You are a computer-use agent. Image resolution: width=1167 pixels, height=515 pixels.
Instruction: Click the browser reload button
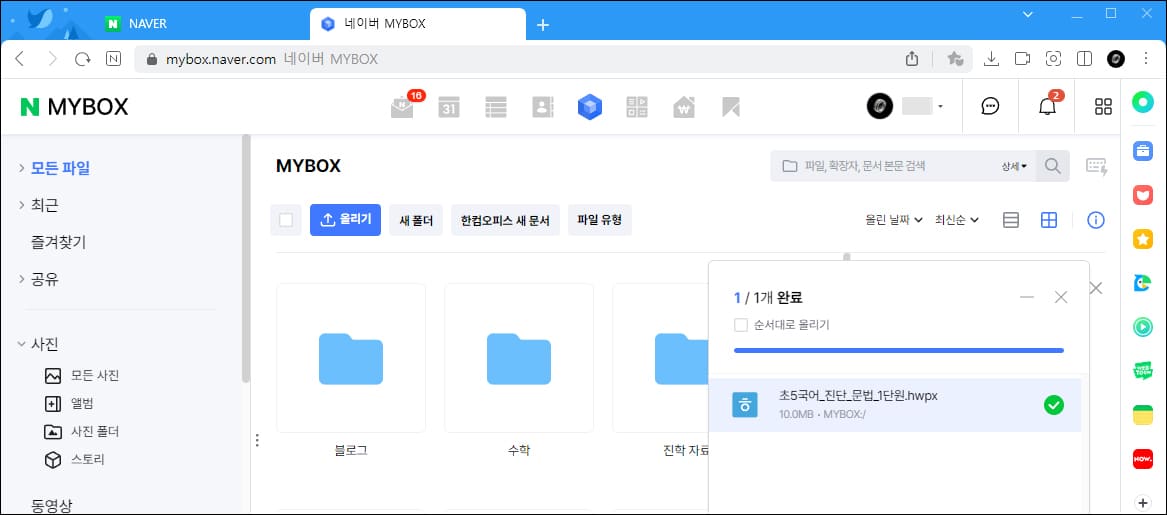point(83,60)
